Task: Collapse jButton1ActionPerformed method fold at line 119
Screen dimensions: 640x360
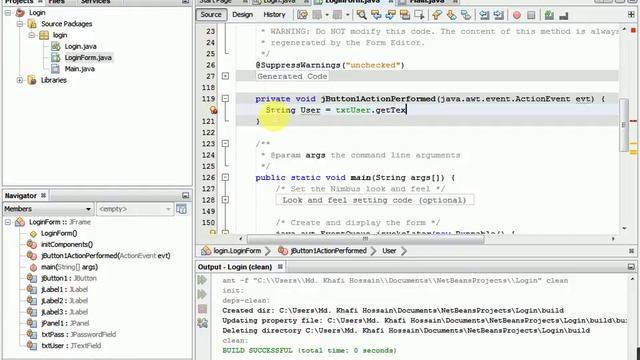Action: tap(225, 98)
